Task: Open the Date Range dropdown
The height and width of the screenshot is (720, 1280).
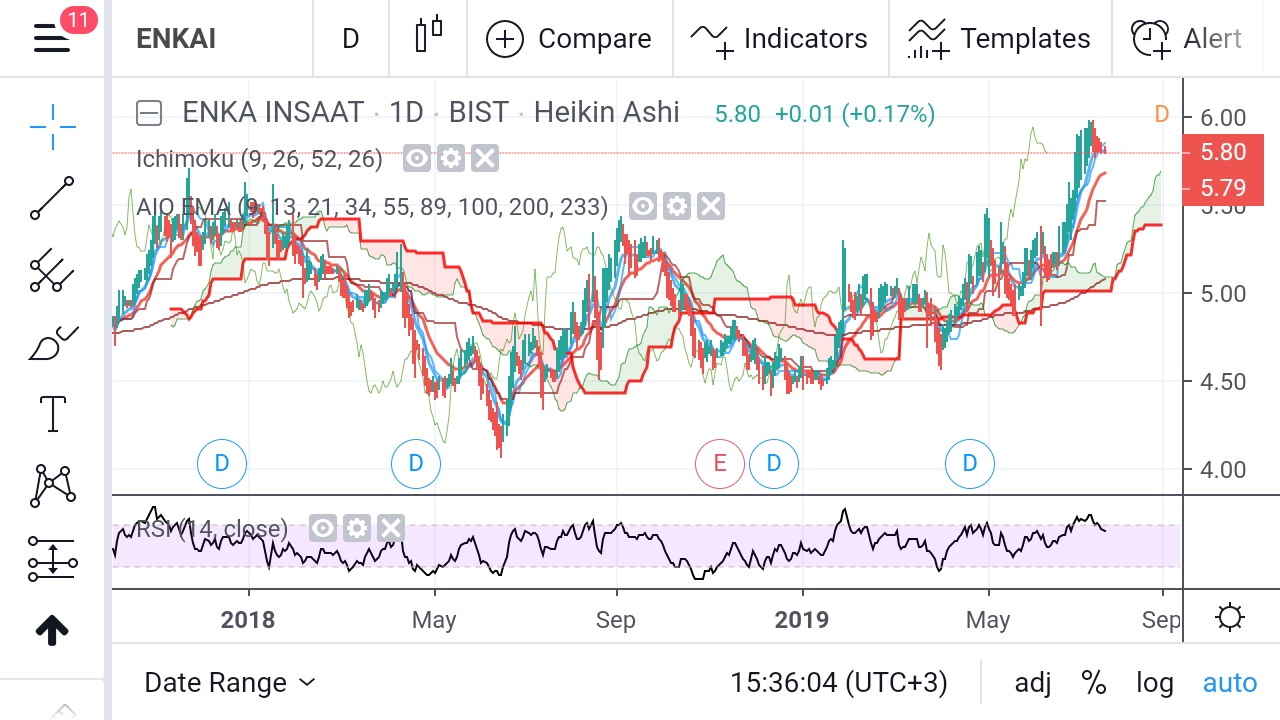Action: tap(230, 683)
